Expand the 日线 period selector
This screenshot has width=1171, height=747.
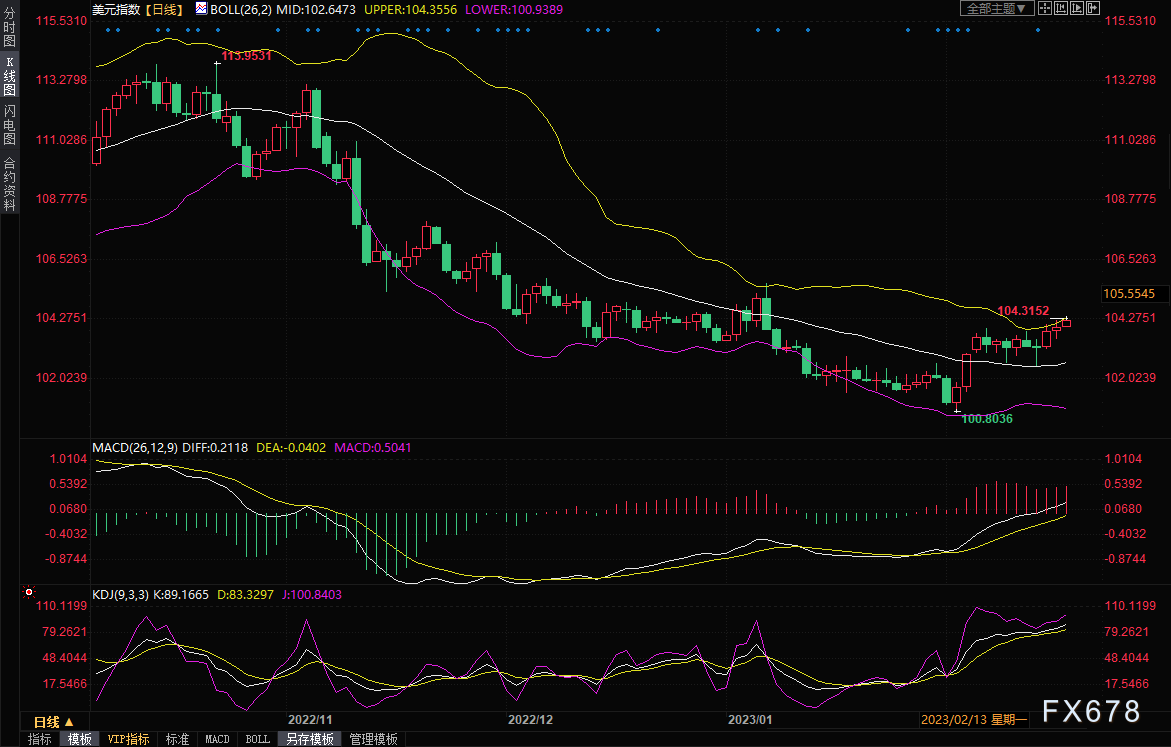coord(53,722)
